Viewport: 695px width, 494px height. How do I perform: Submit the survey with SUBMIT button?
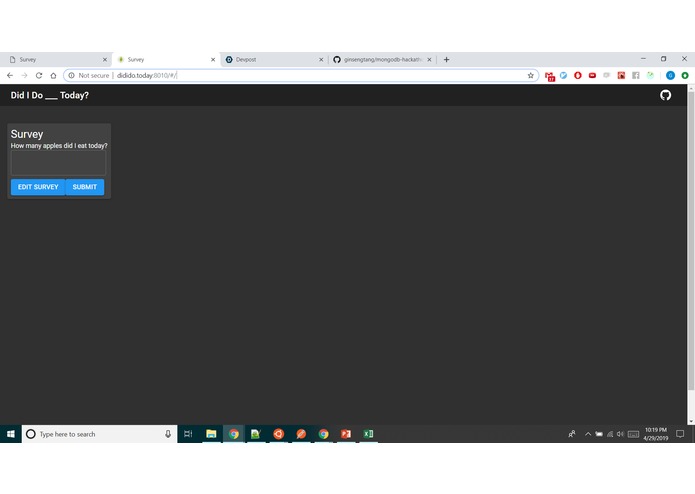(x=85, y=187)
